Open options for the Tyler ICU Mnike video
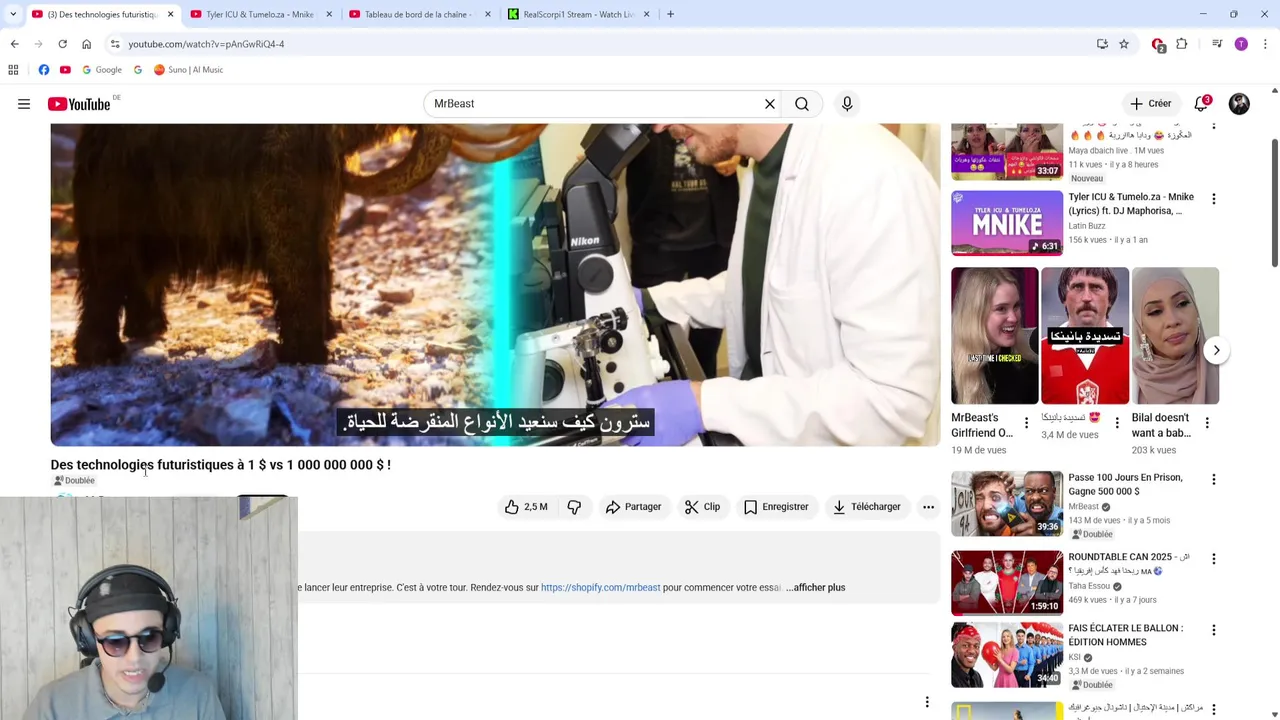Viewport: 1280px width, 720px height. click(1214, 199)
